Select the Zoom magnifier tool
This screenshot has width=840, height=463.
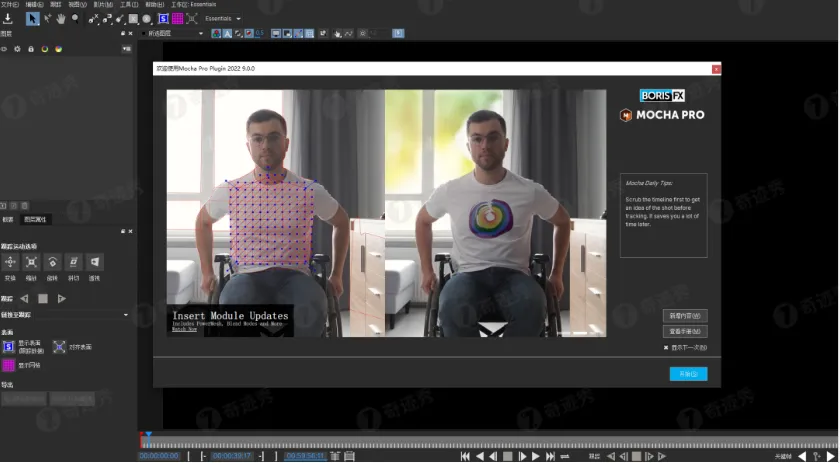[76, 19]
